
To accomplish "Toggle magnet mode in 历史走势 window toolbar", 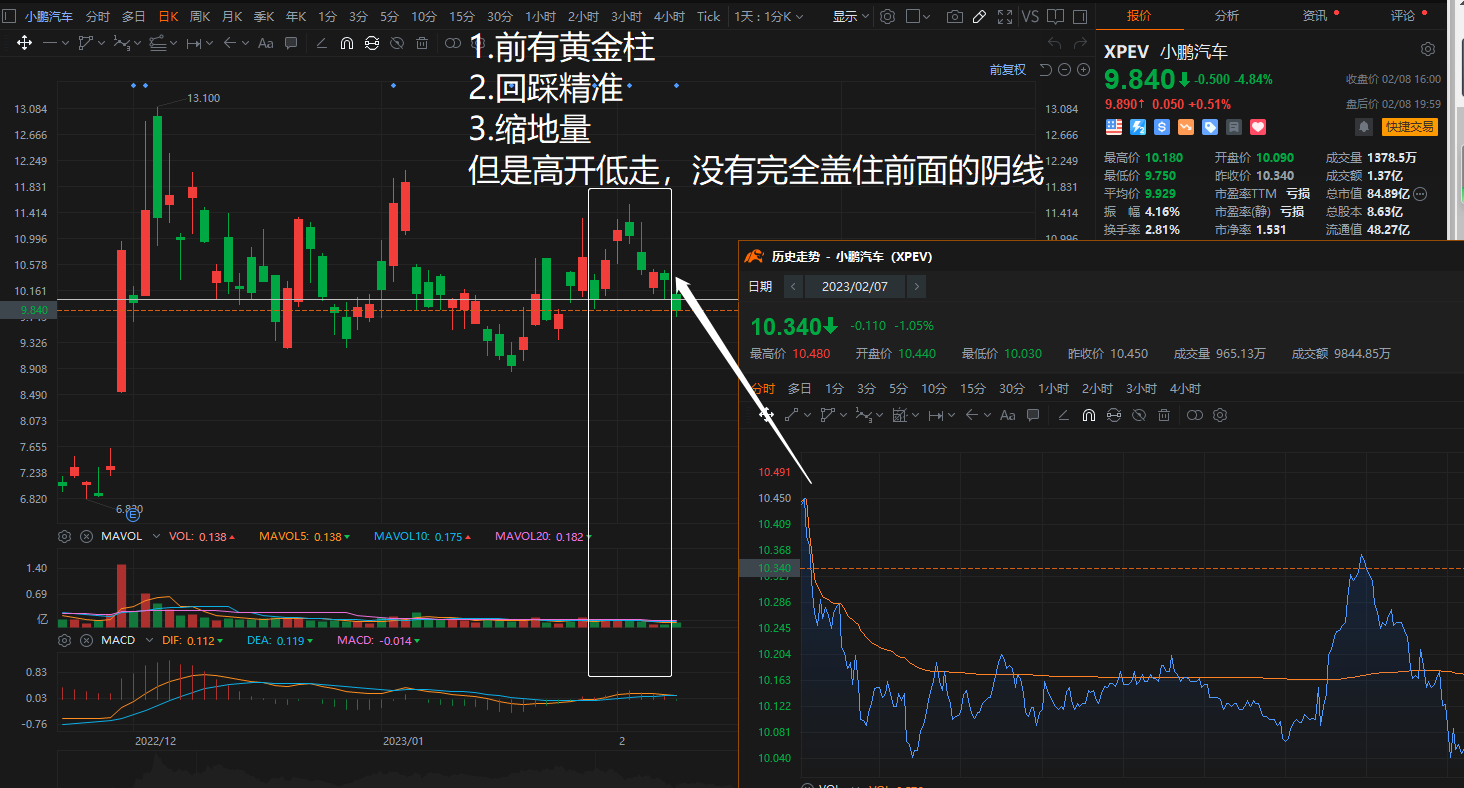I will coord(1089,415).
